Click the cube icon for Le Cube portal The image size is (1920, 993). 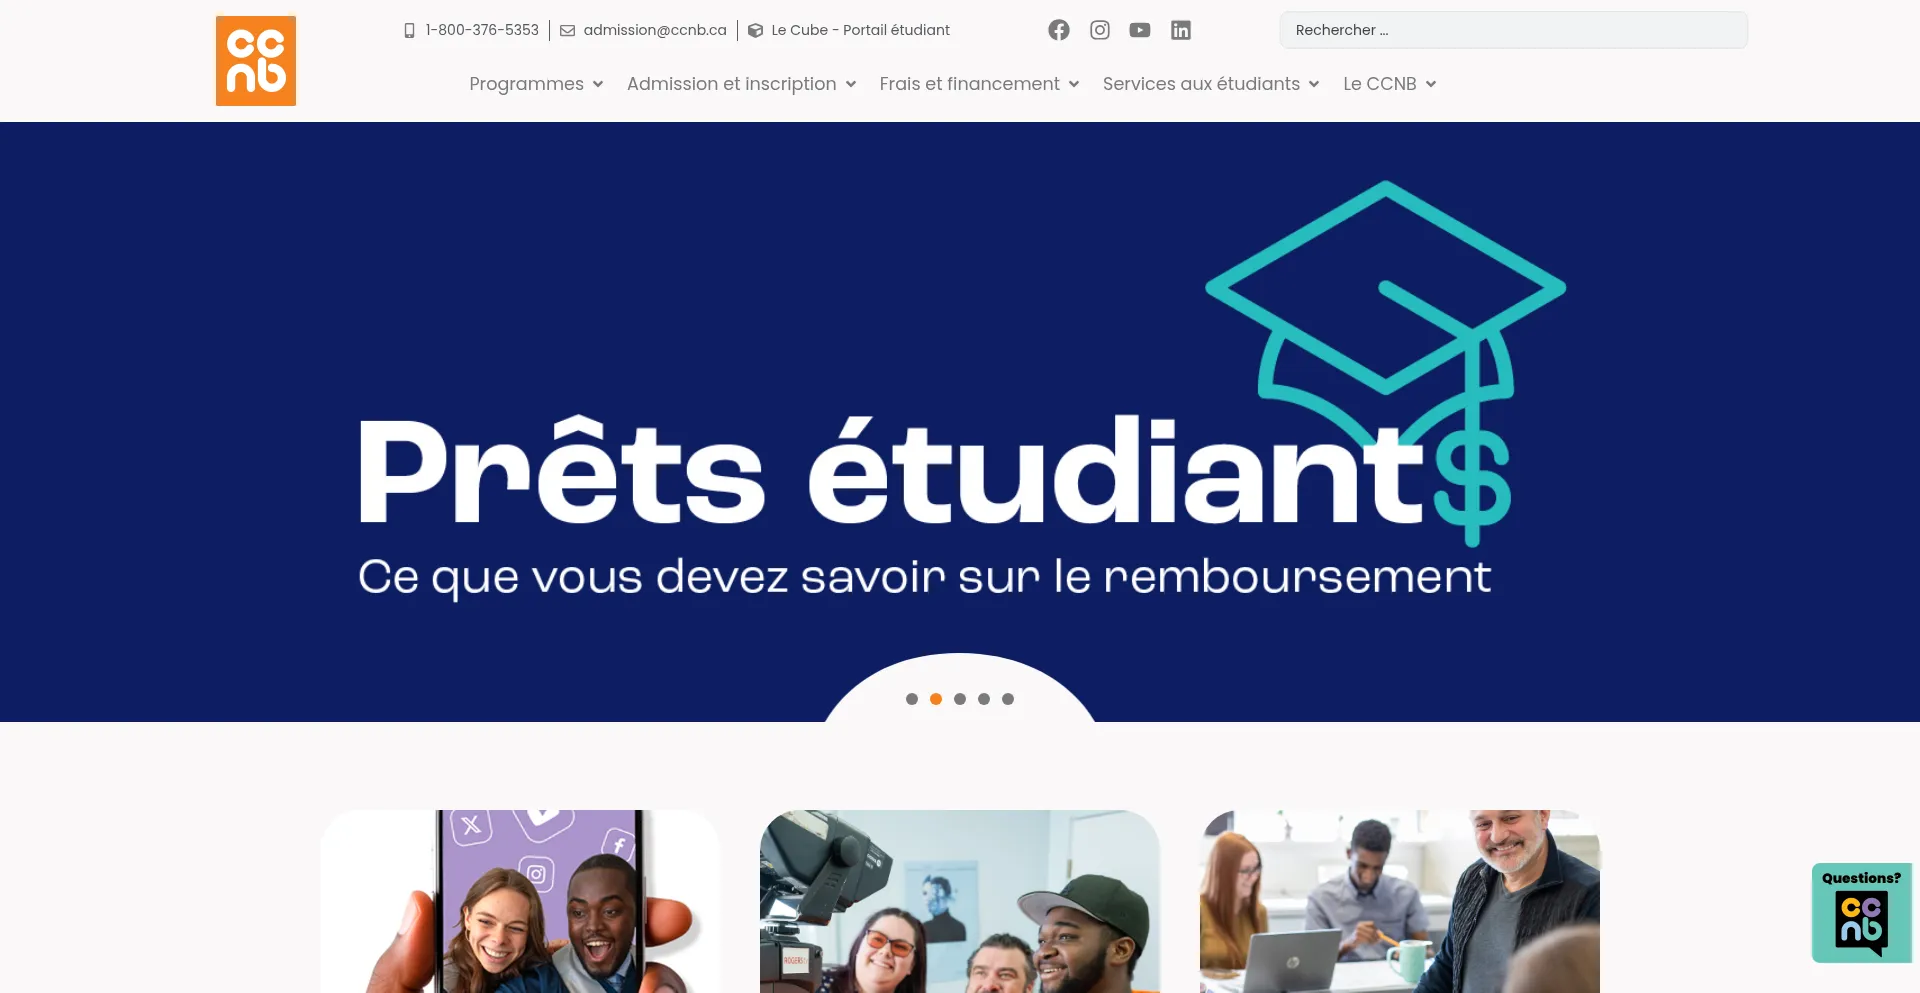coord(755,31)
